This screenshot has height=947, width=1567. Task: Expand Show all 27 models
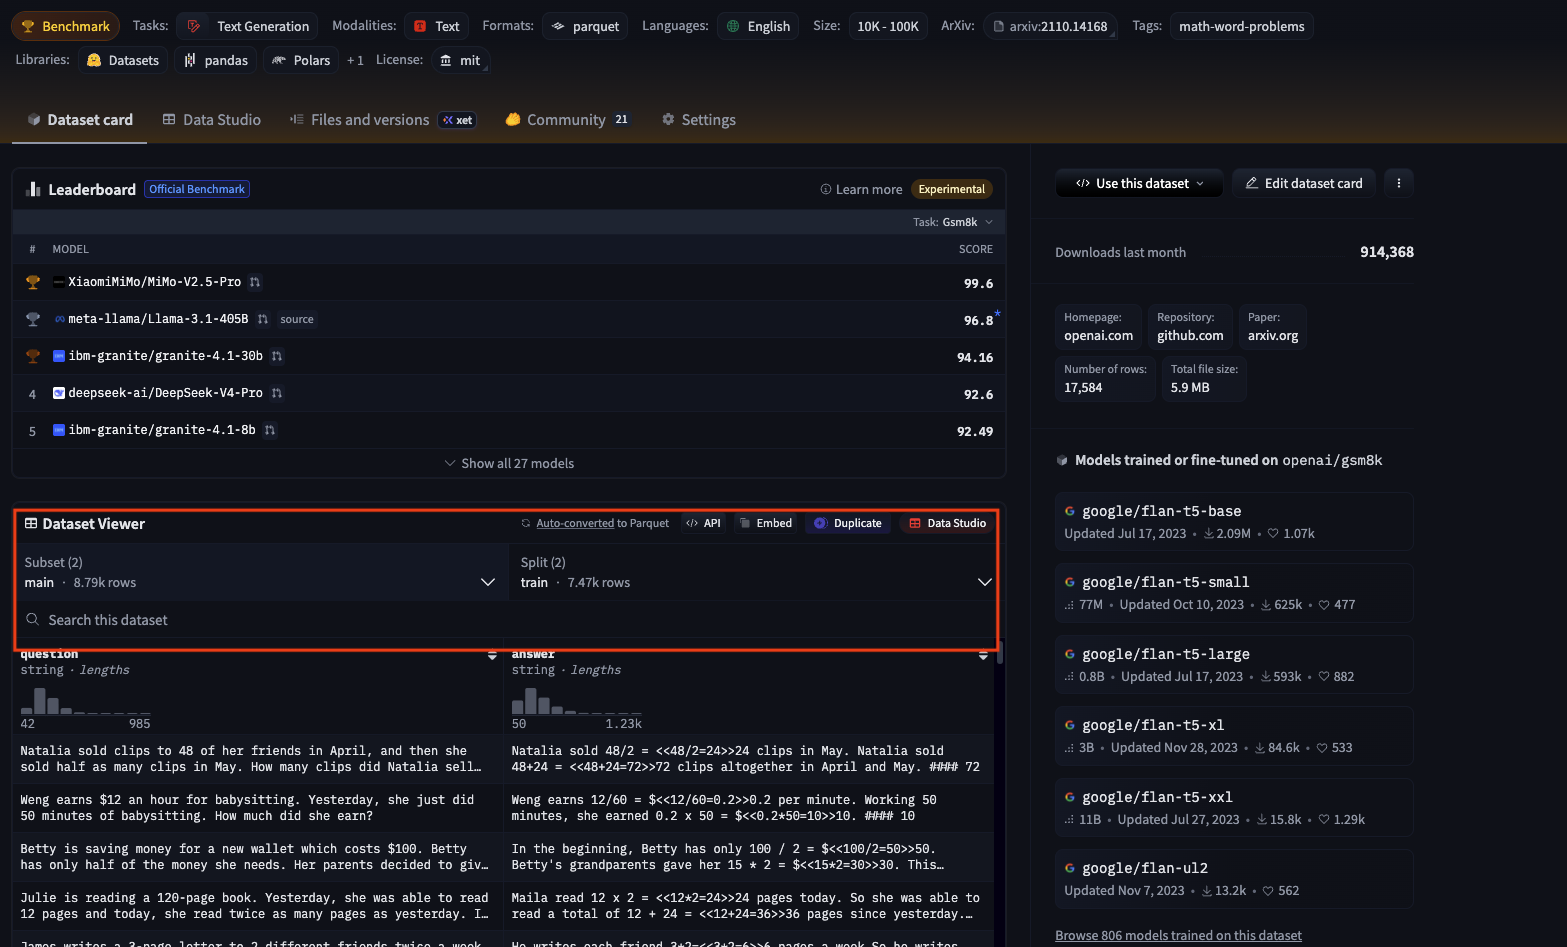coord(509,463)
